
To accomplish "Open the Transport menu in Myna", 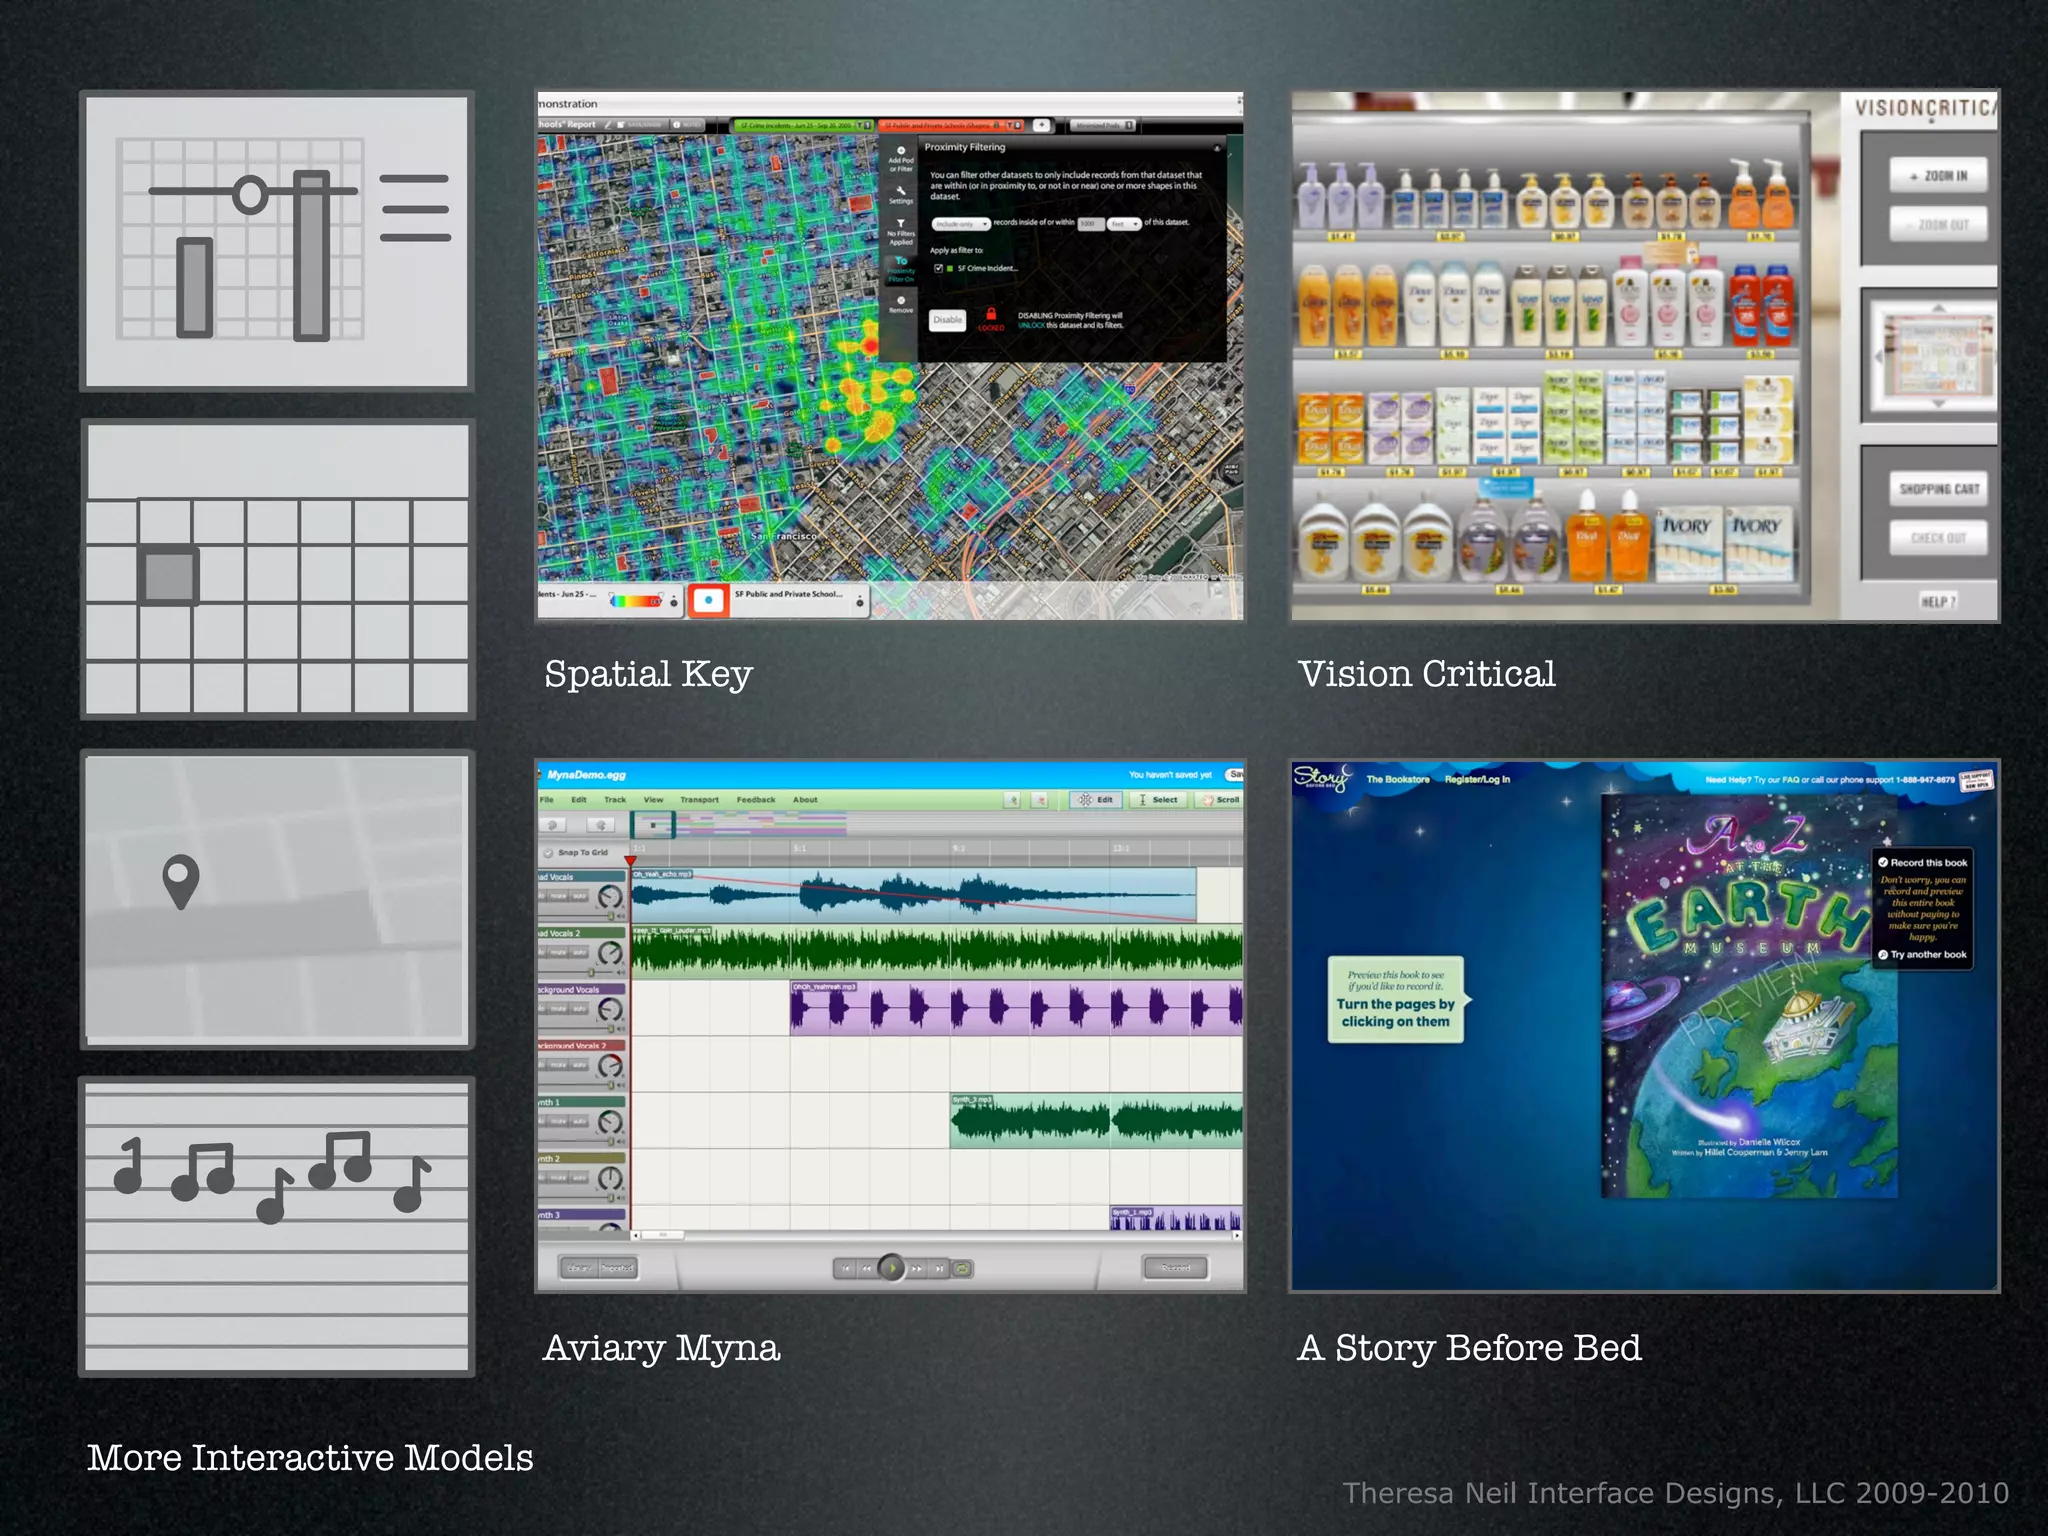I will [x=699, y=800].
